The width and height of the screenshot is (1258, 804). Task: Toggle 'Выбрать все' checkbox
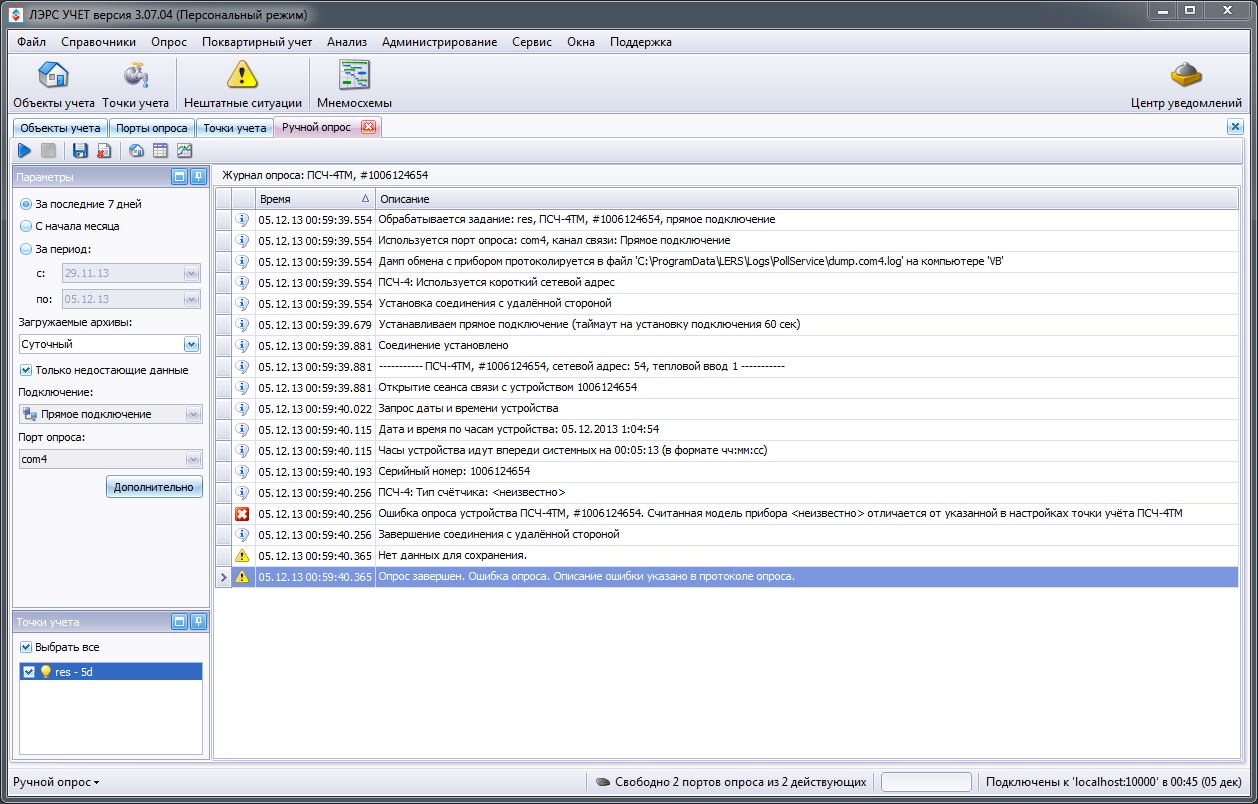click(x=26, y=647)
